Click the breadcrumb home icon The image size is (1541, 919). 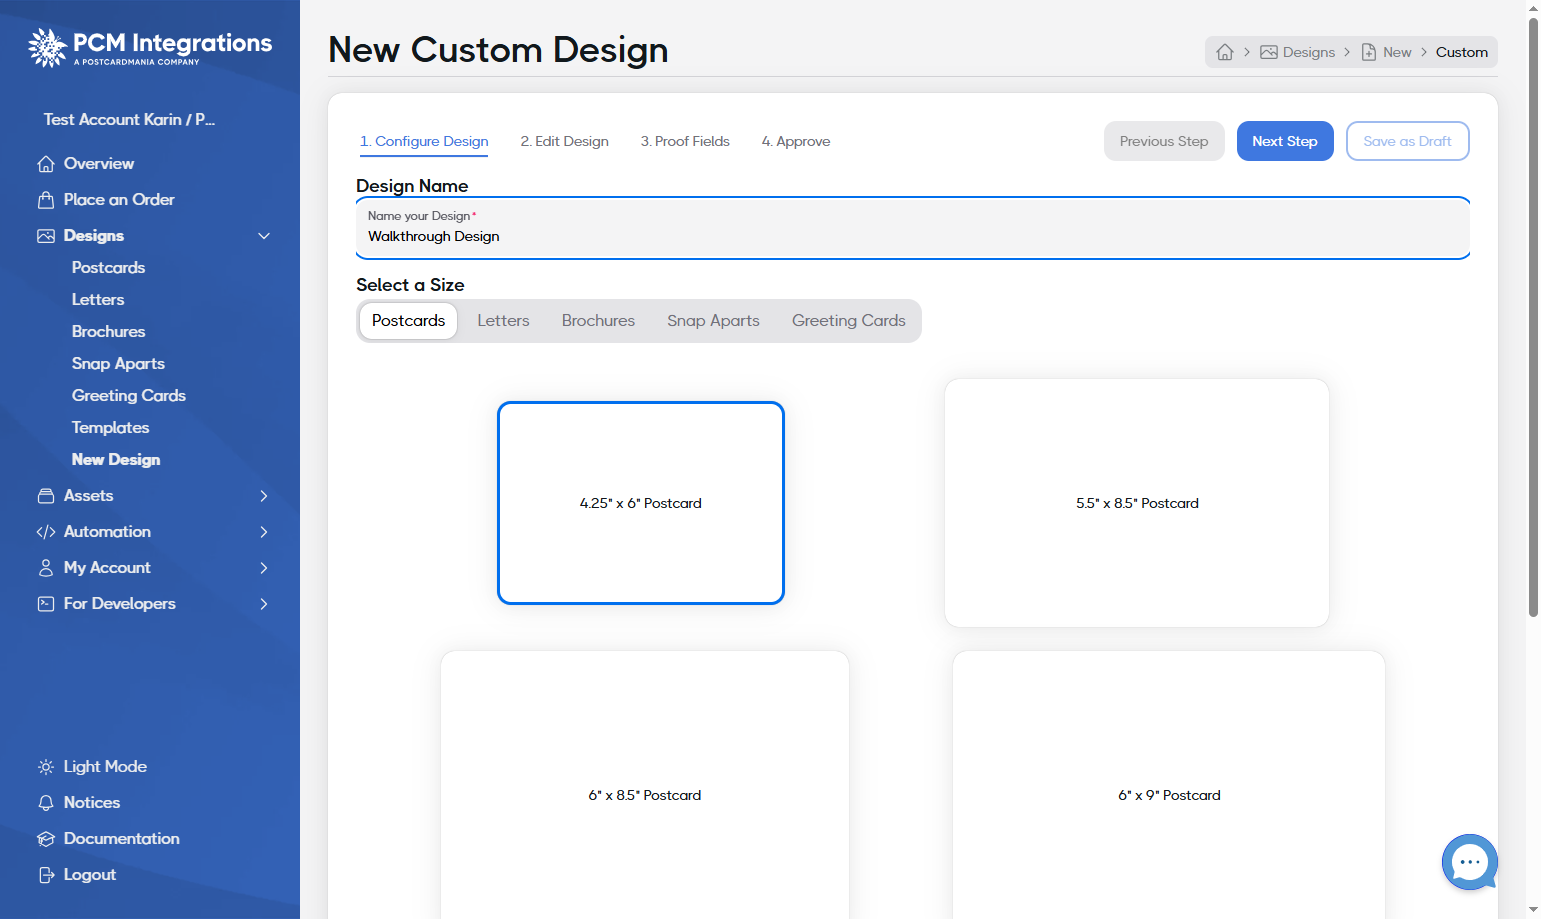[1225, 52]
